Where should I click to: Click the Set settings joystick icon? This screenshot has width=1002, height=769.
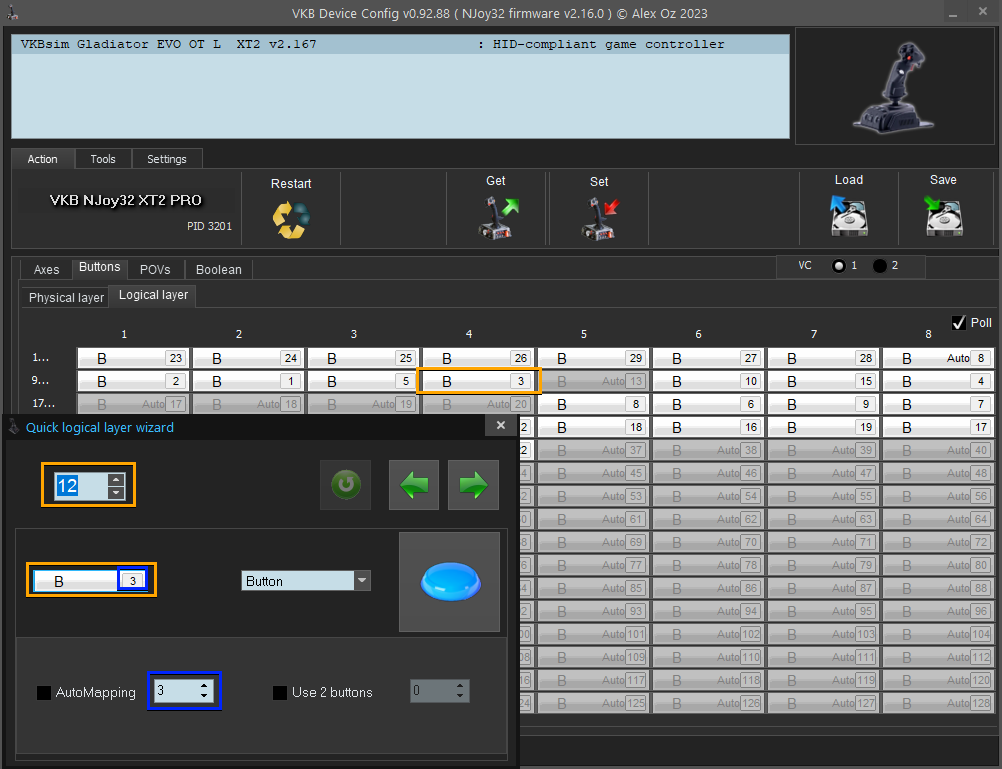pyautogui.click(x=599, y=217)
